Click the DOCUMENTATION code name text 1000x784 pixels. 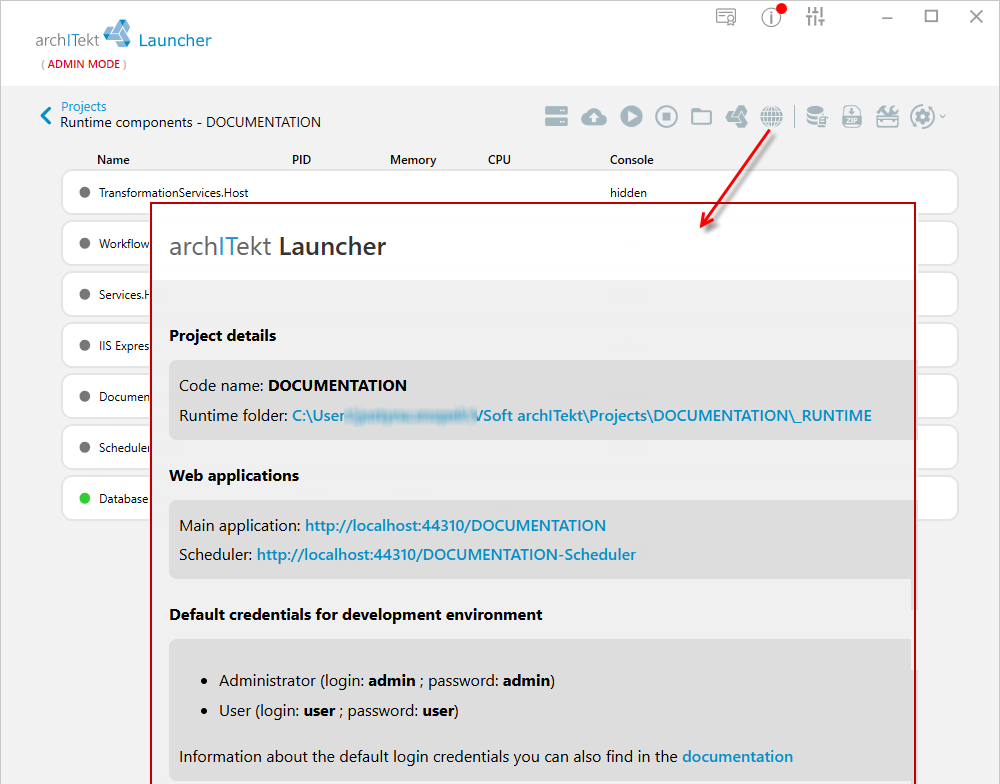point(337,386)
